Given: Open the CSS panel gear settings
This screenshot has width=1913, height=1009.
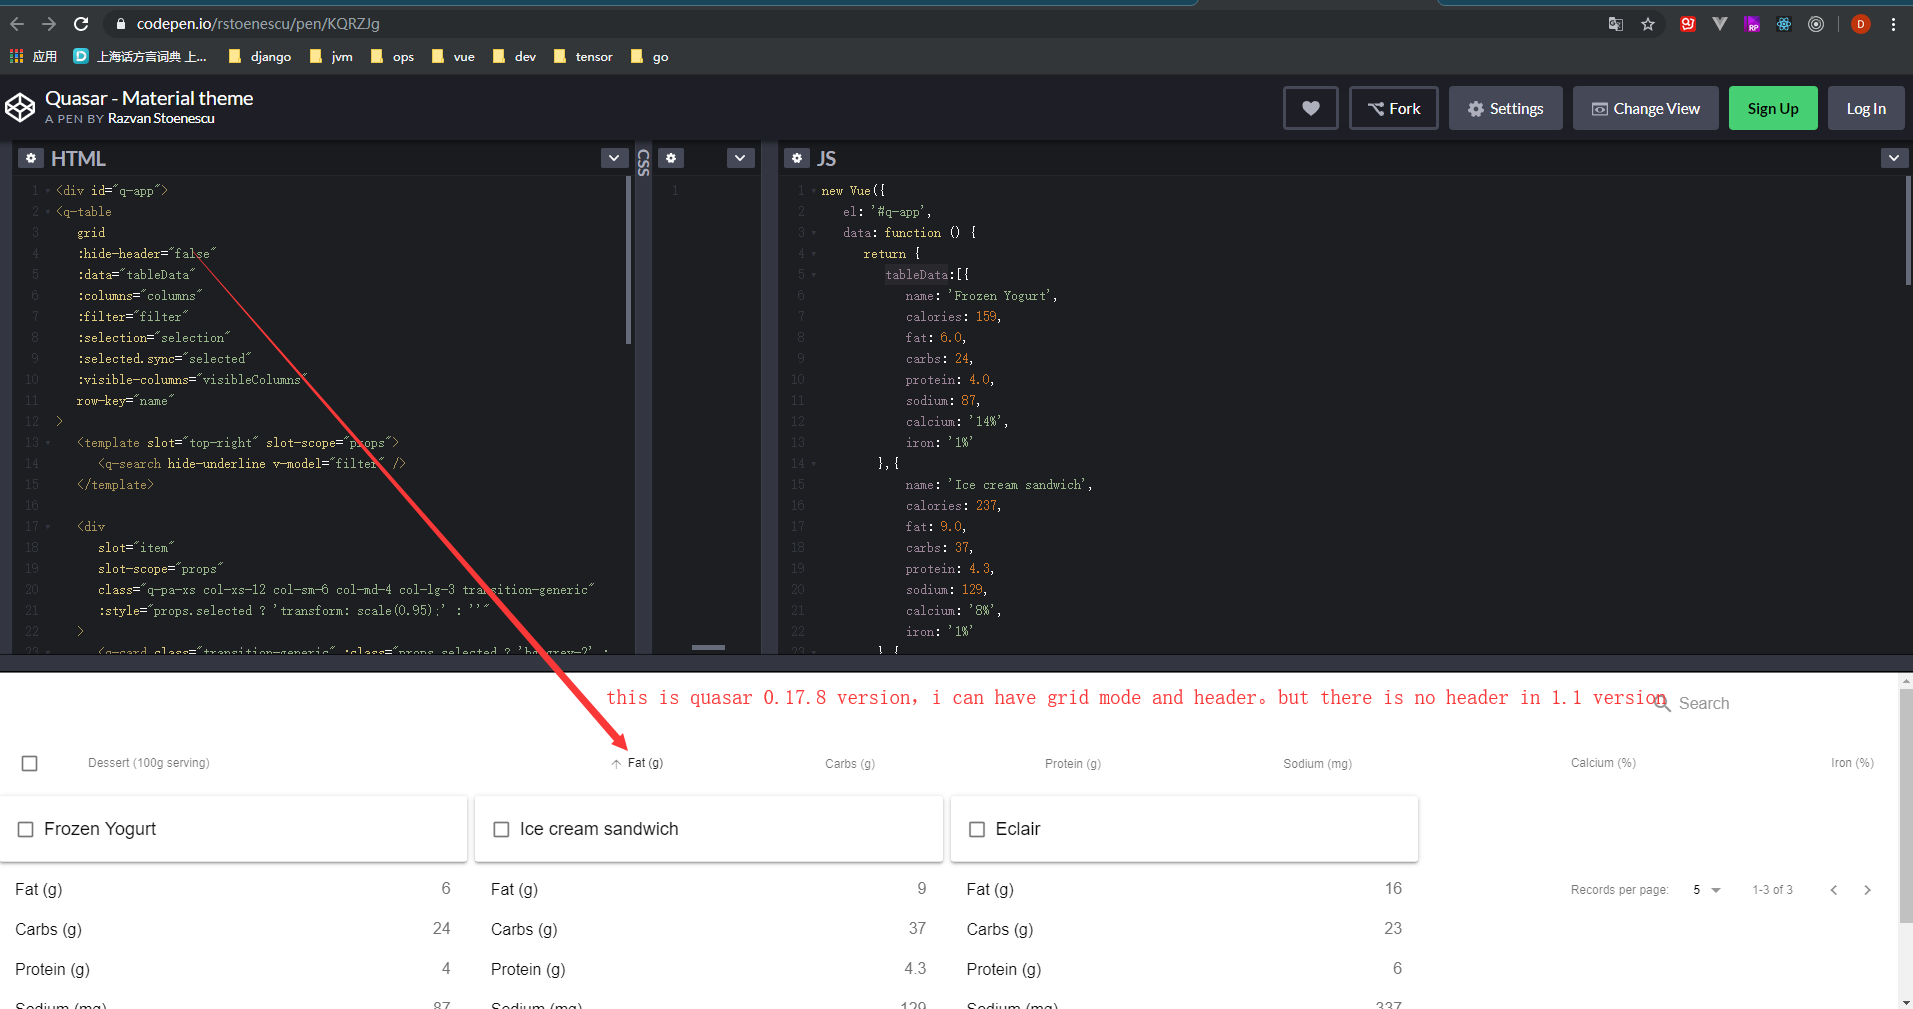Looking at the screenshot, I should 671,158.
